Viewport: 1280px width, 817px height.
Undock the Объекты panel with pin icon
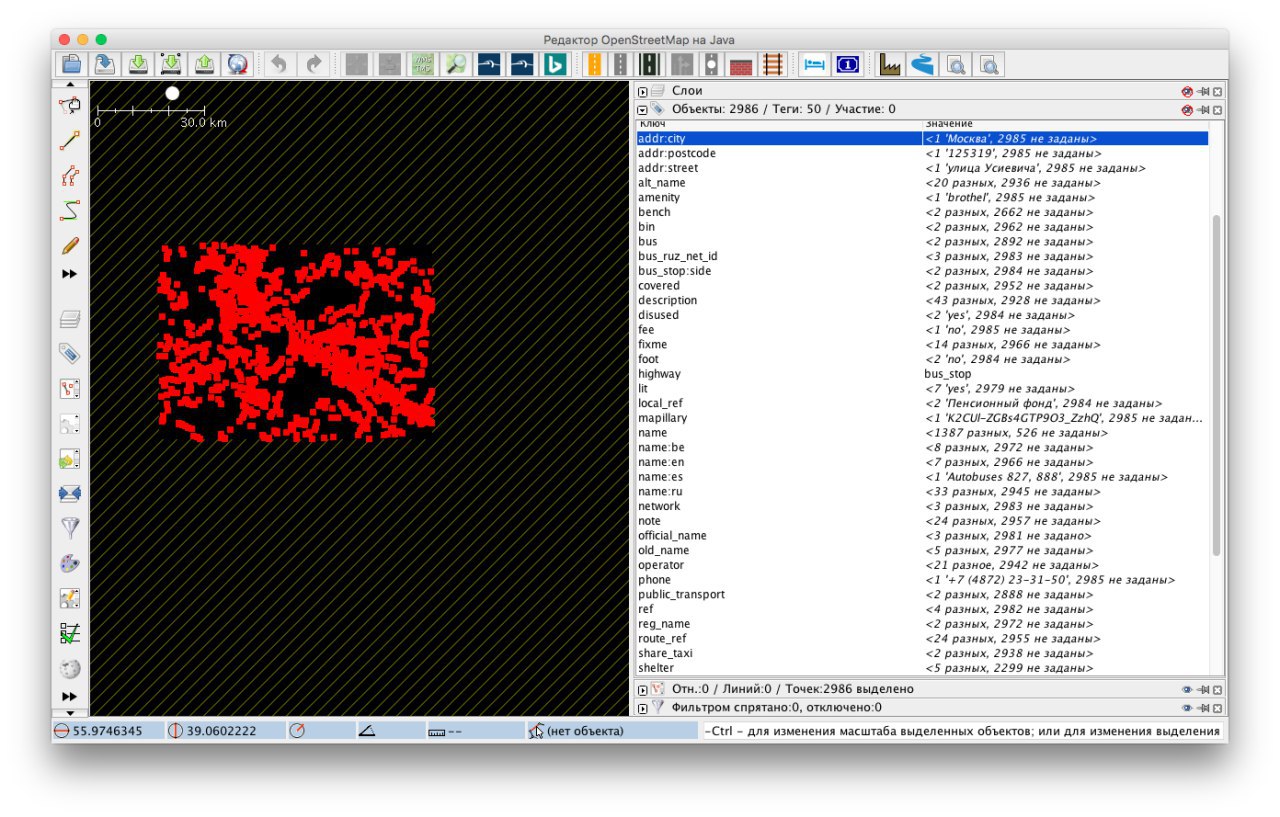(1203, 109)
